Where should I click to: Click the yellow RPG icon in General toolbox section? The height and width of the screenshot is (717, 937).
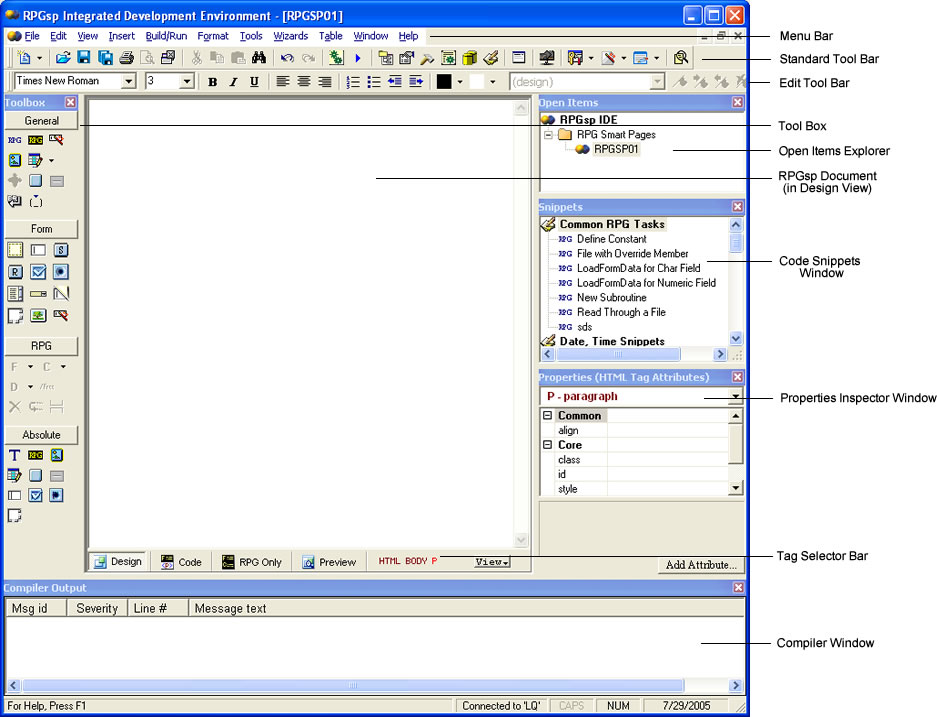pos(36,140)
